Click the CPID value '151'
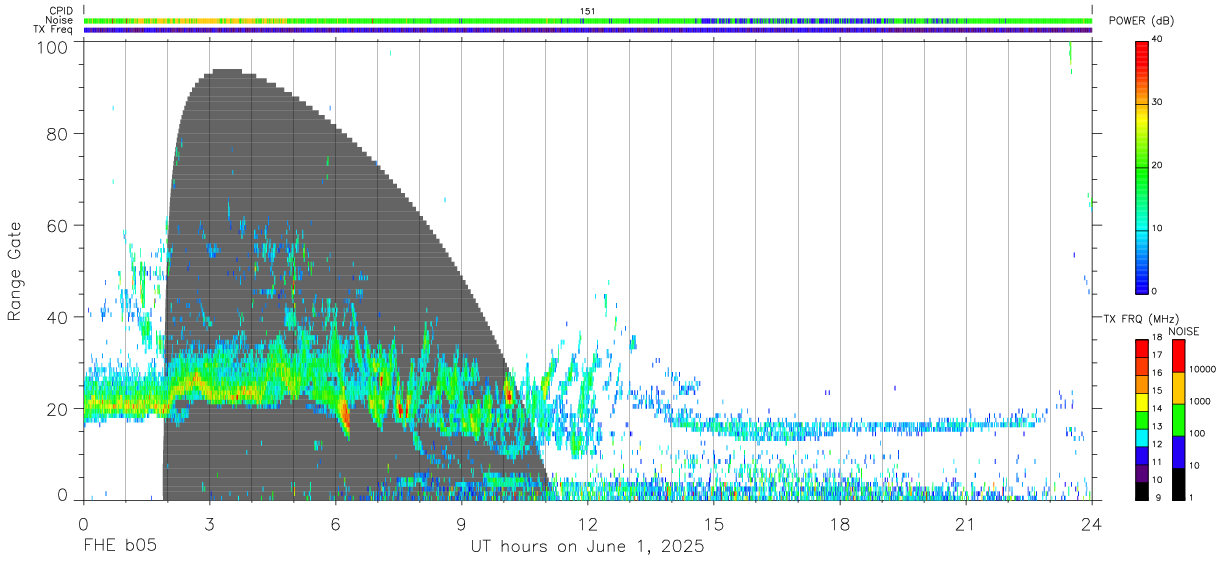The height and width of the screenshot is (567, 1228). click(x=588, y=11)
